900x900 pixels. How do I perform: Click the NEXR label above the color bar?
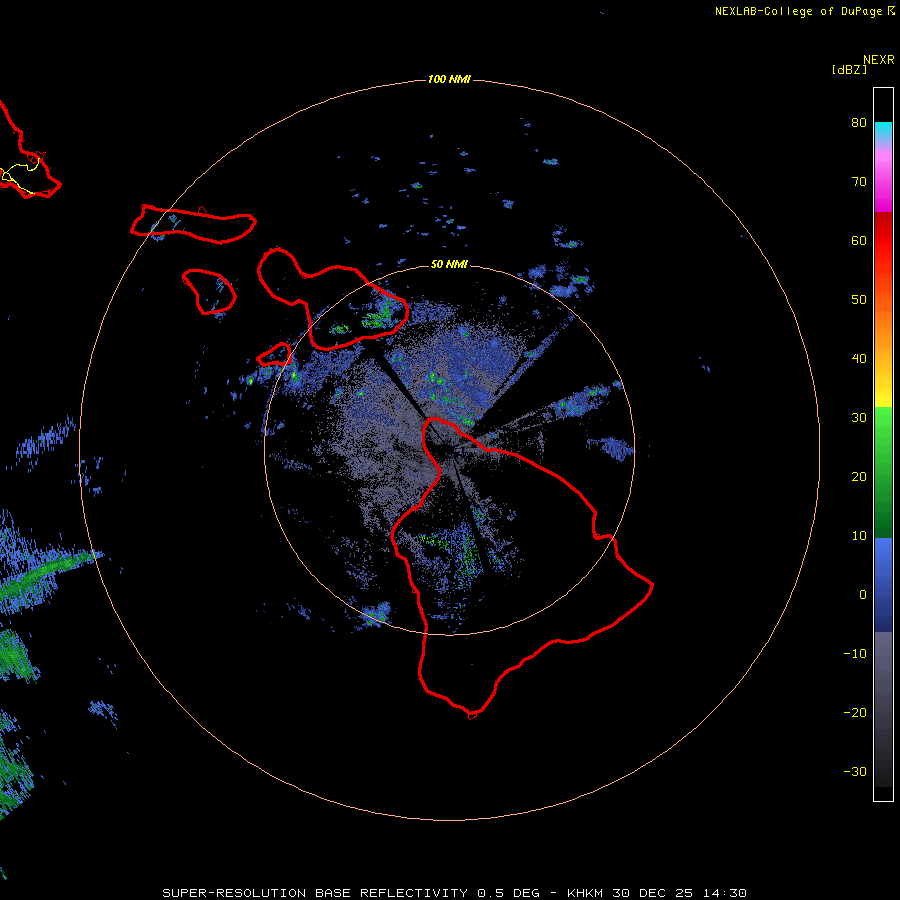pos(878,60)
